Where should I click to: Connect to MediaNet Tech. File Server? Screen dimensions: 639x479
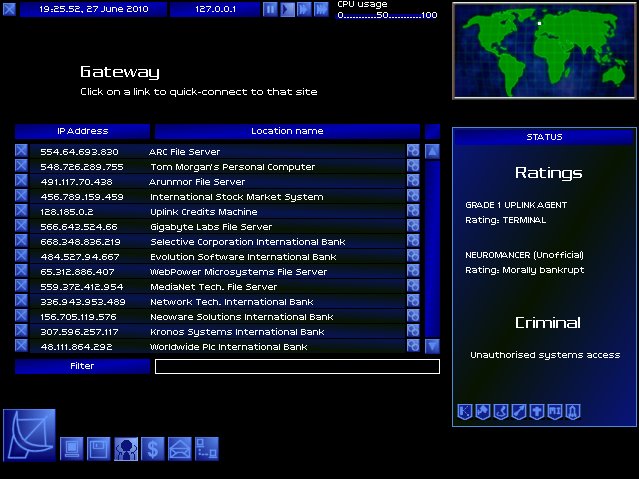coord(218,287)
